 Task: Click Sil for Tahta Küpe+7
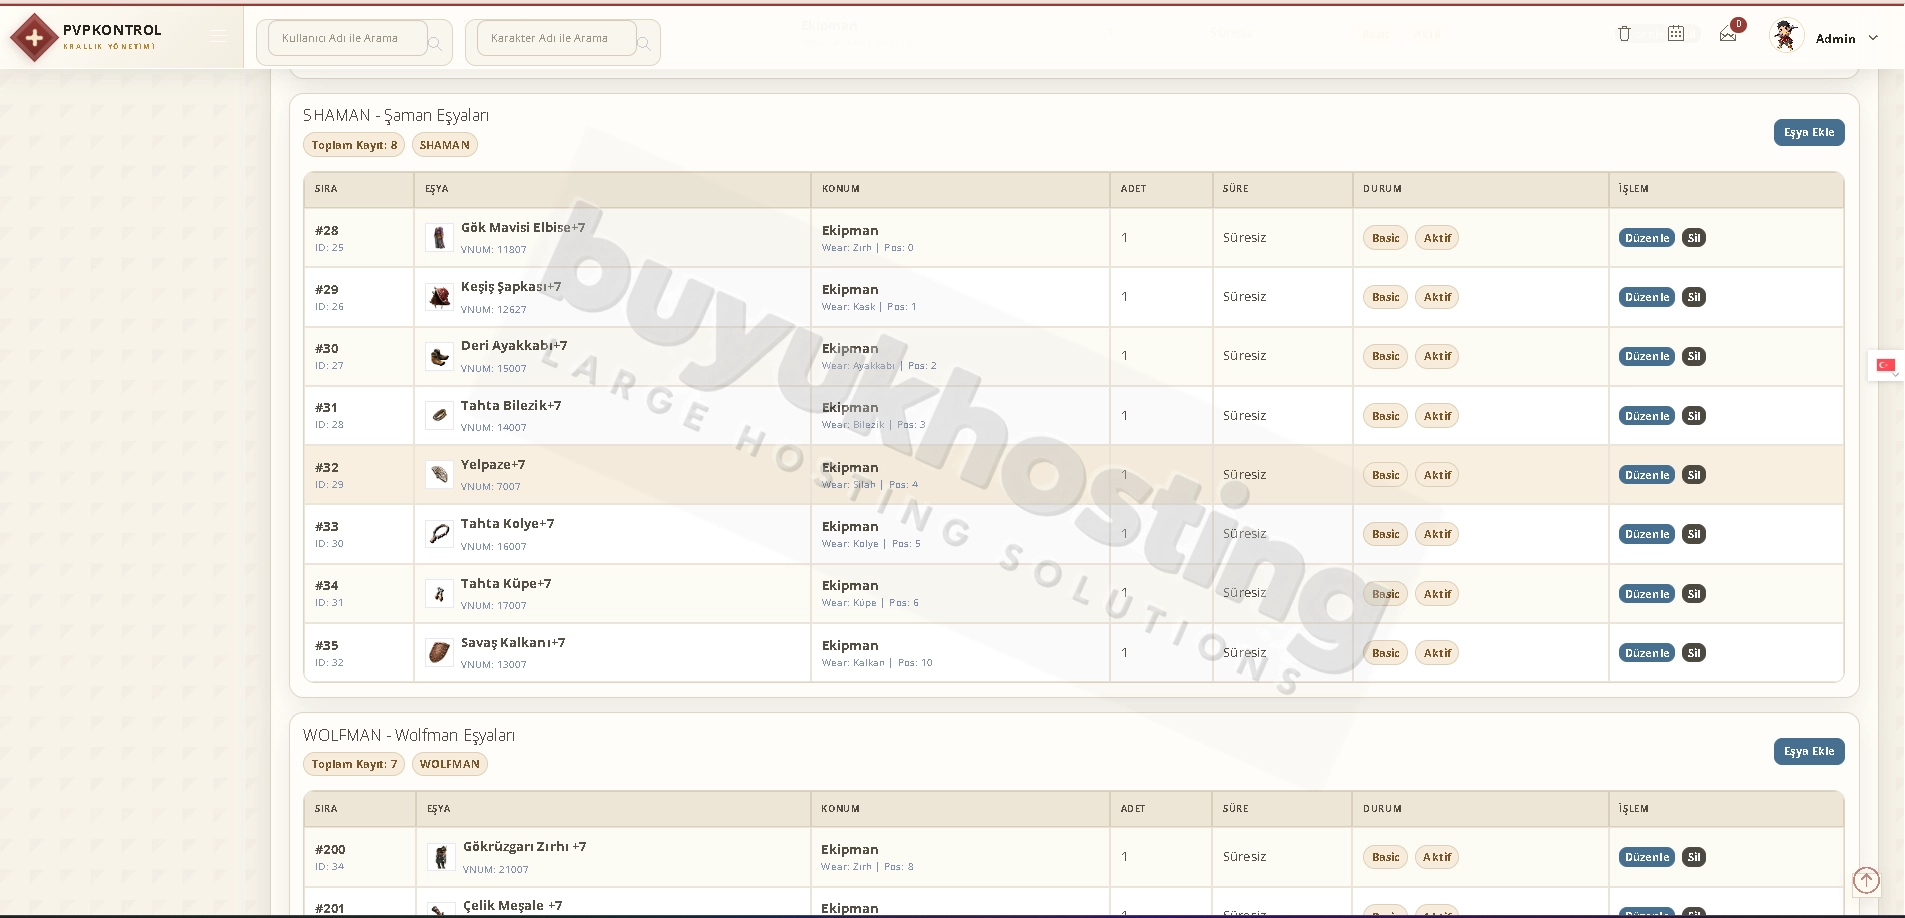point(1694,594)
